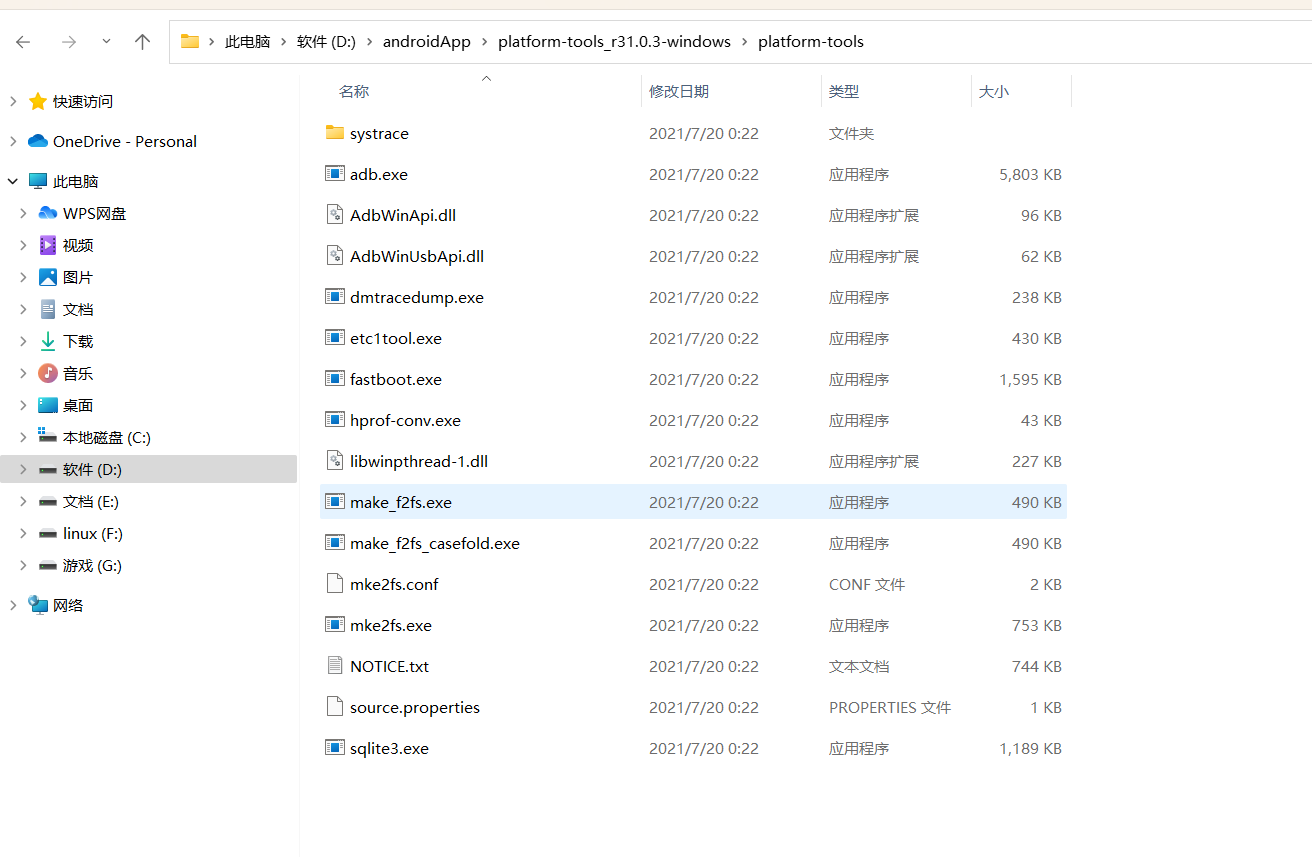The height and width of the screenshot is (857, 1312).
Task: Select the 音乐 music icon
Action: pos(48,373)
